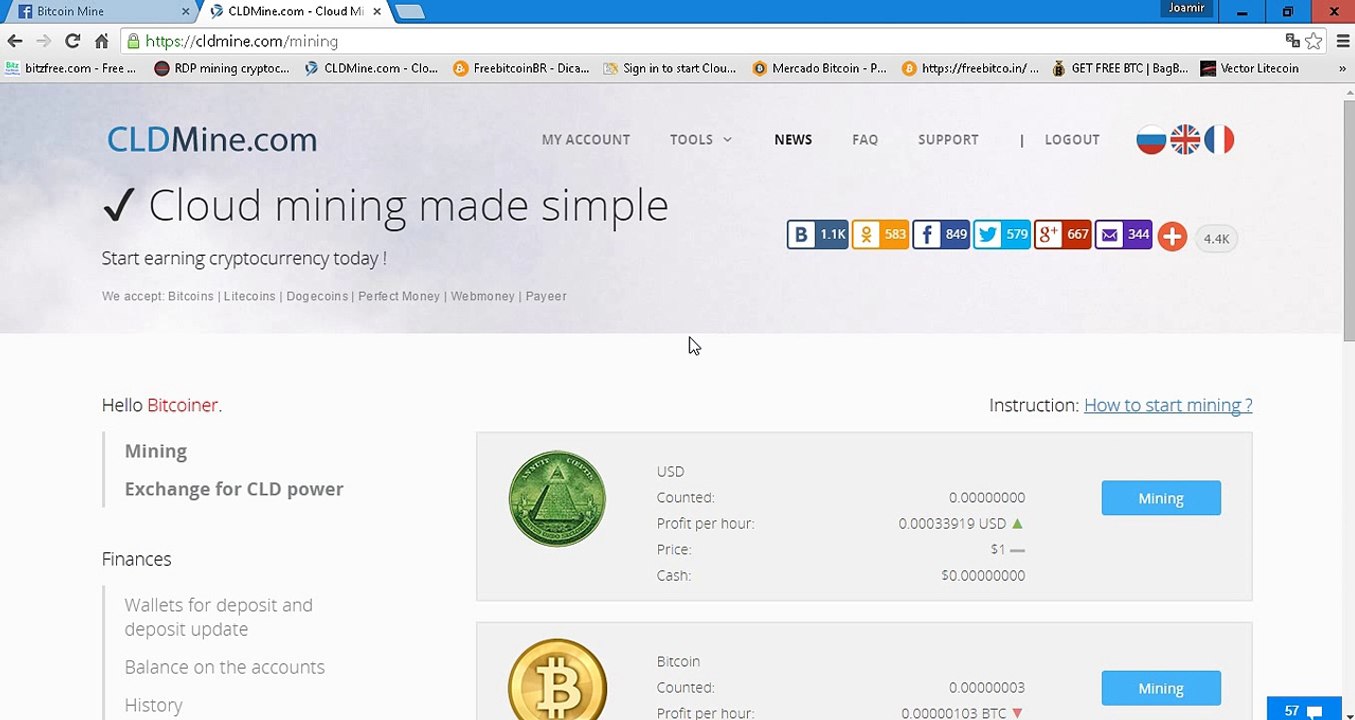Open Balance on the accounts
Image resolution: width=1355 pixels, height=720 pixels.
pos(224,667)
